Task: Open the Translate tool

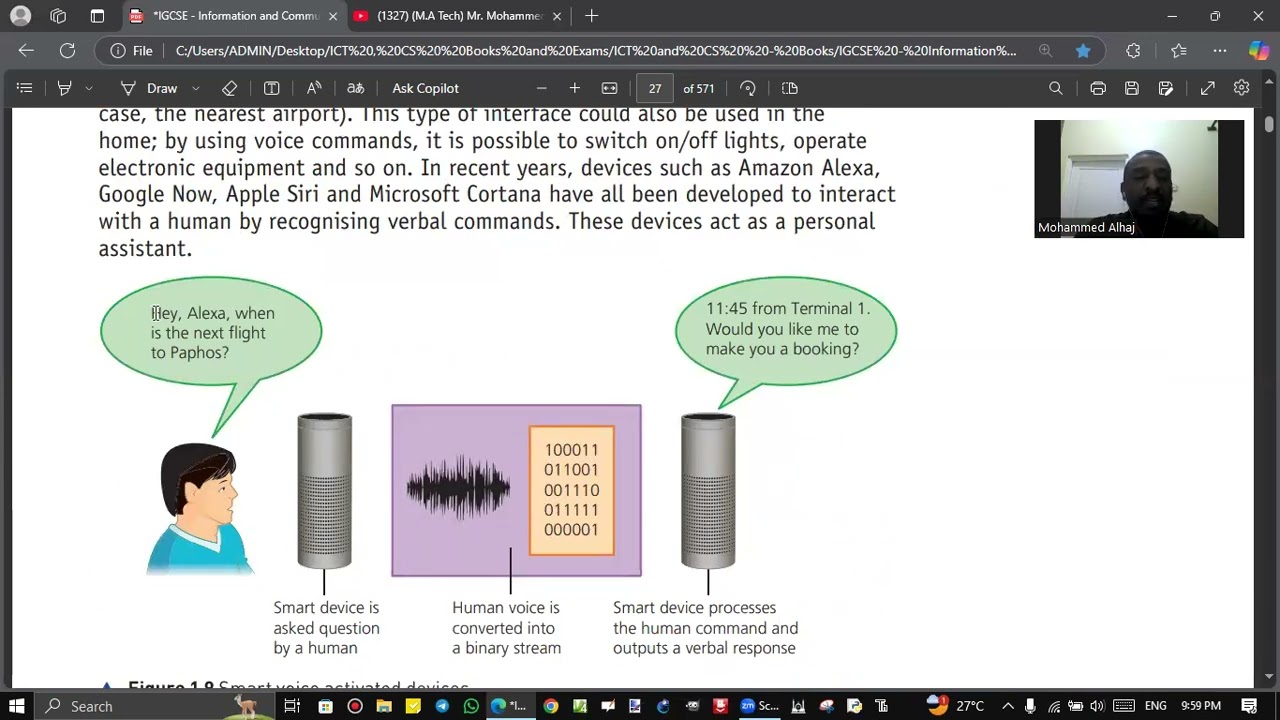Action: click(355, 88)
